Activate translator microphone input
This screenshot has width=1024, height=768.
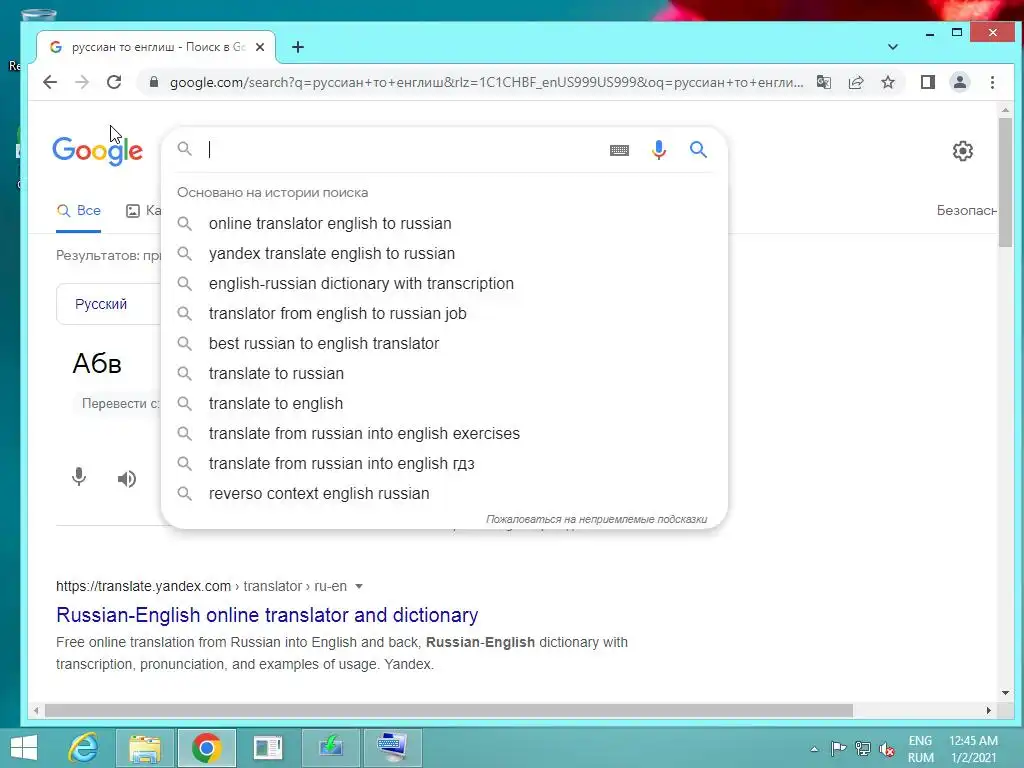tap(79, 477)
